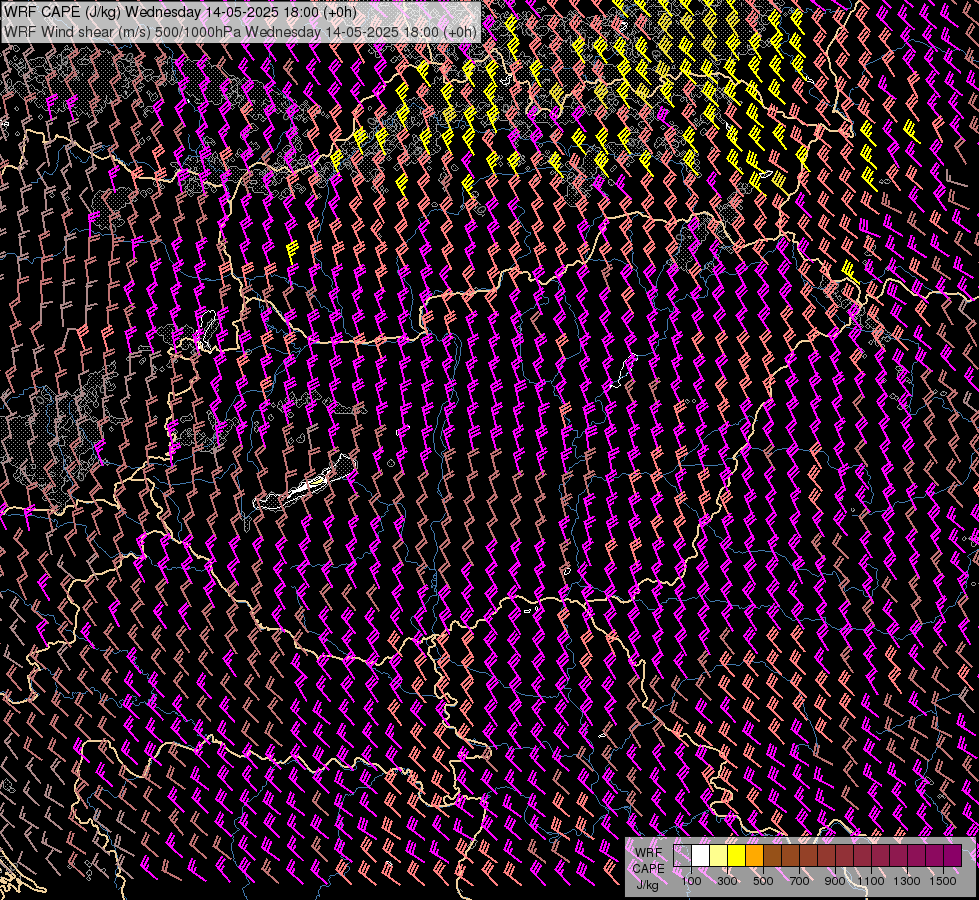Click the 1300 legend value

point(907,881)
